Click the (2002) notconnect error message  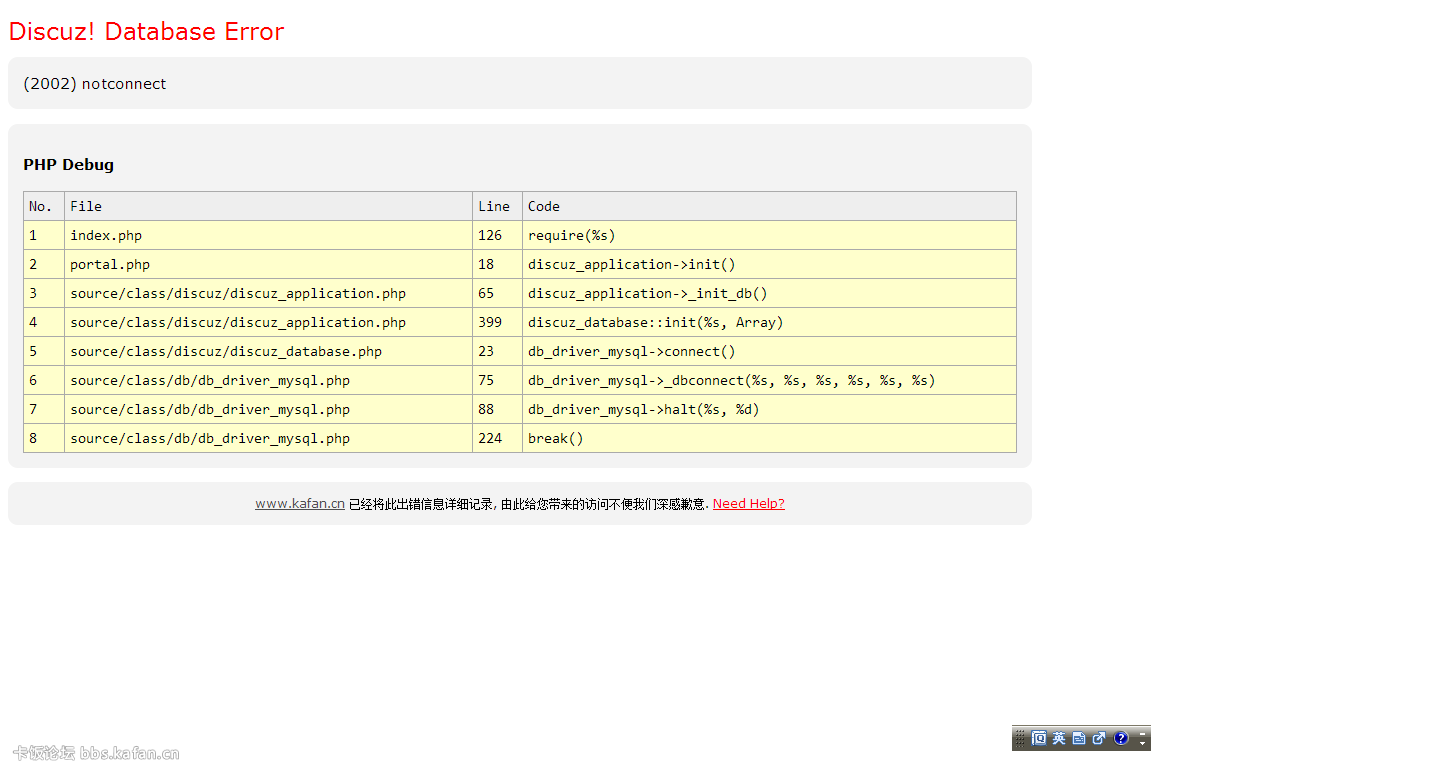pos(95,84)
